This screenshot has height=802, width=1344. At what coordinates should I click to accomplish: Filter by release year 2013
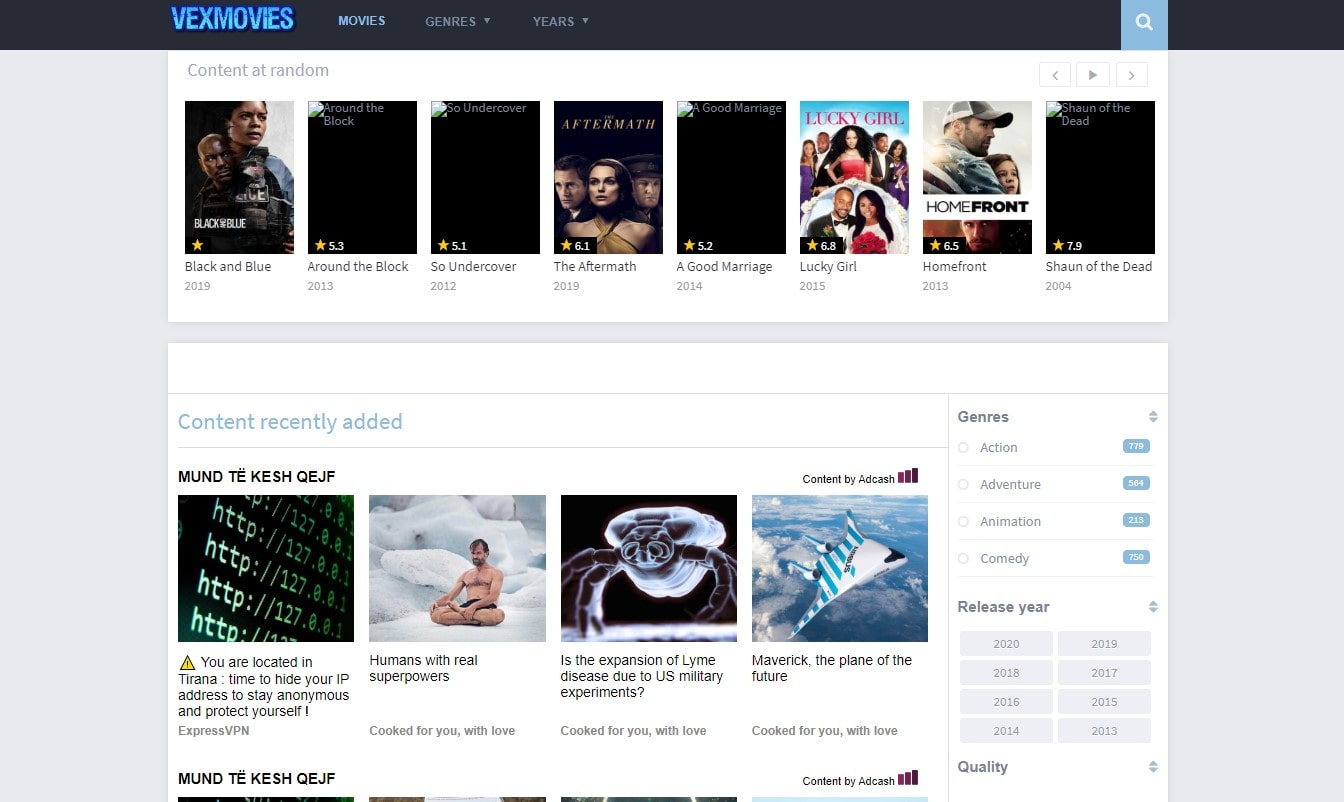(1104, 731)
